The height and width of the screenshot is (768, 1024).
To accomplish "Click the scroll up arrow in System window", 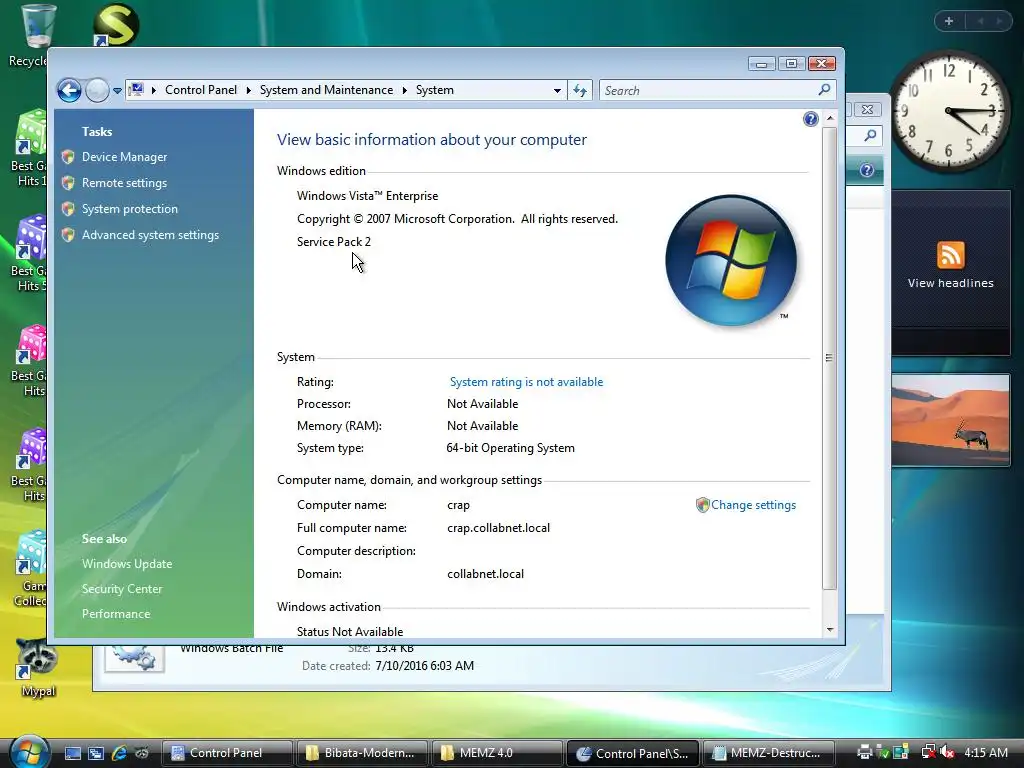I will pyautogui.click(x=829, y=118).
